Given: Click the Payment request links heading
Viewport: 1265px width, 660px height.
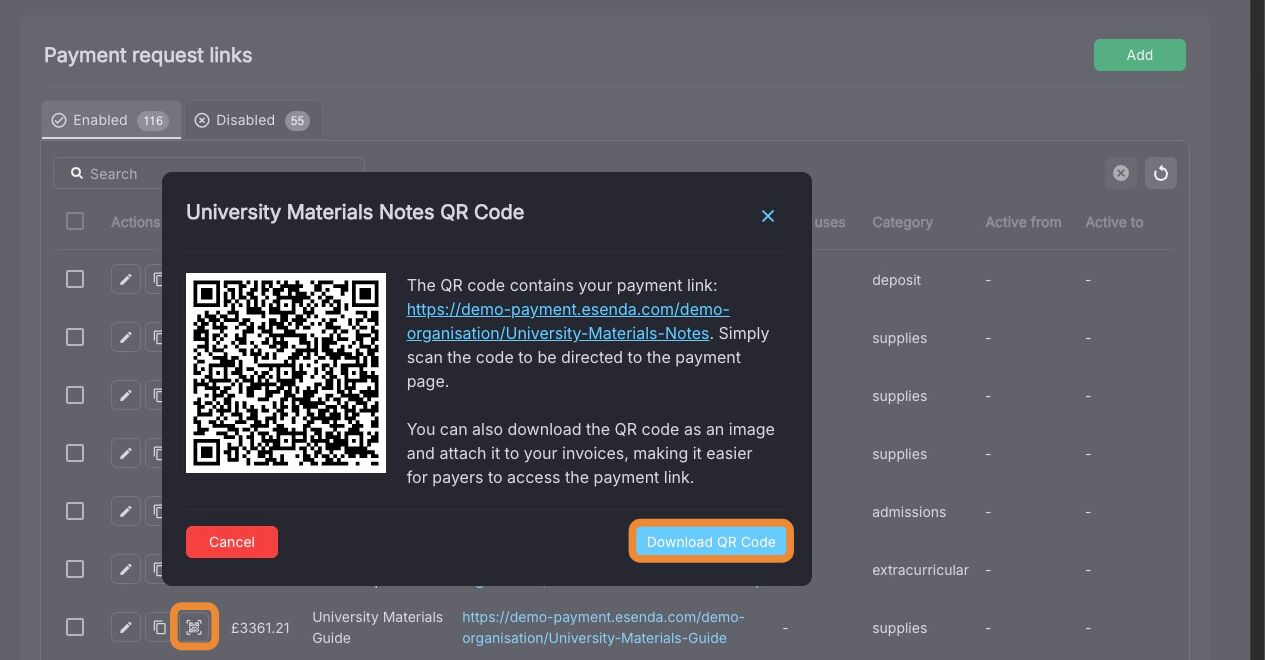Looking at the screenshot, I should (148, 55).
